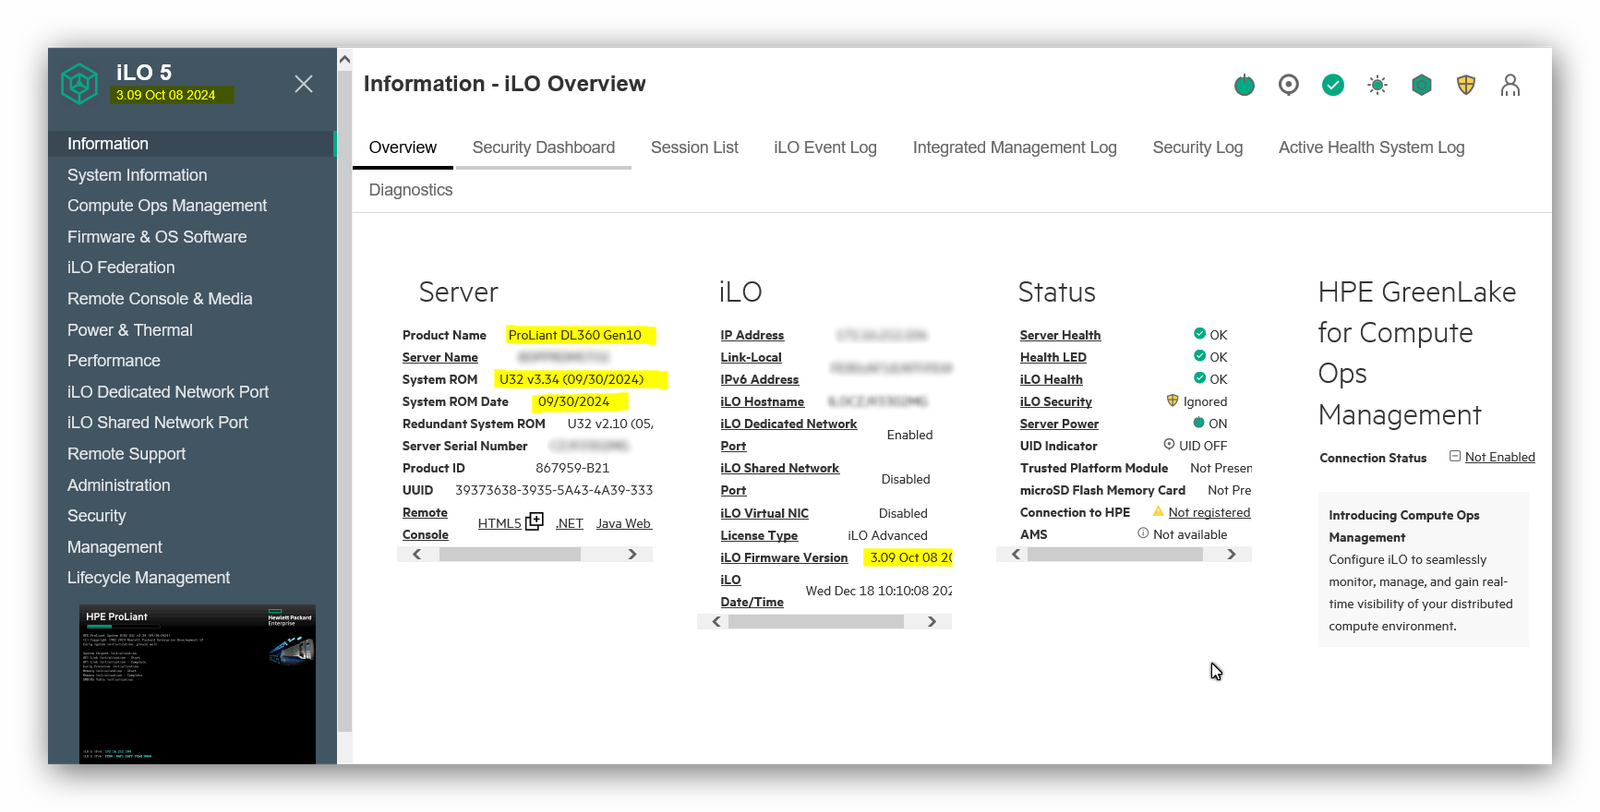1600x812 pixels.
Task: Open the iLO Event Log tab
Action: click(825, 148)
